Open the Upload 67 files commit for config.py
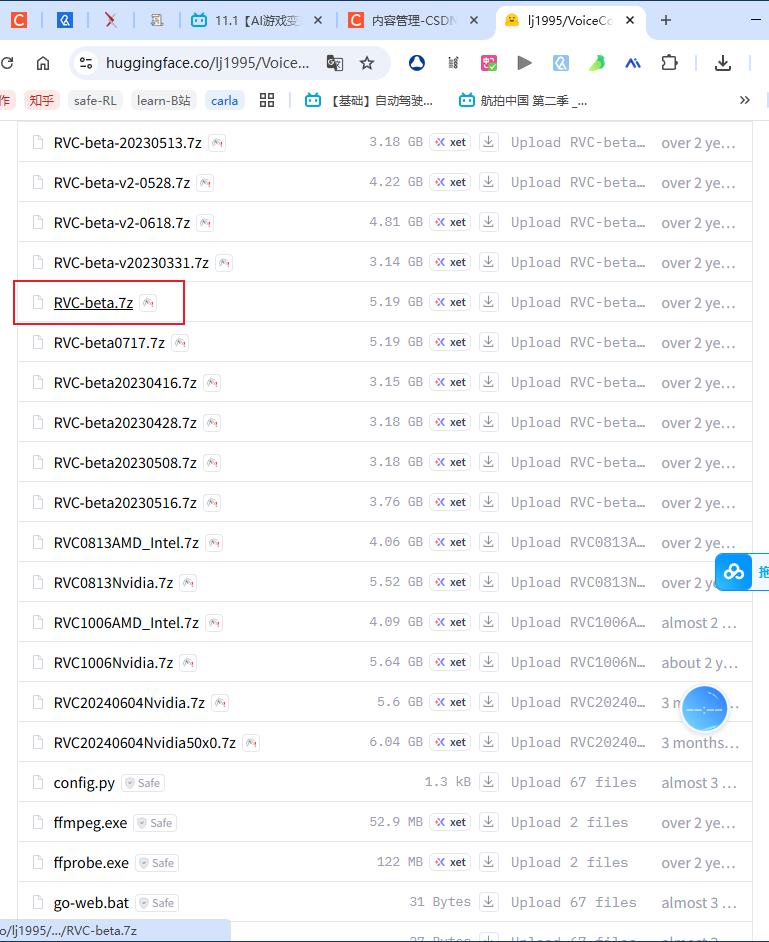 pyautogui.click(x=573, y=782)
